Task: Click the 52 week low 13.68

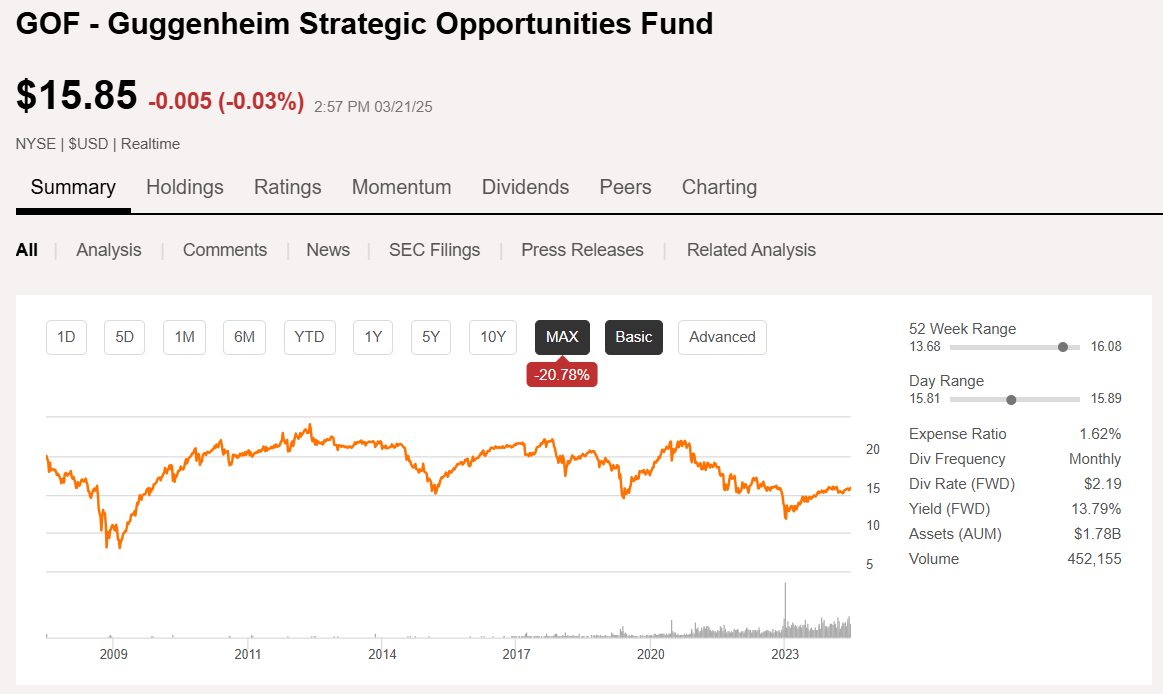Action: pyautogui.click(x=925, y=346)
